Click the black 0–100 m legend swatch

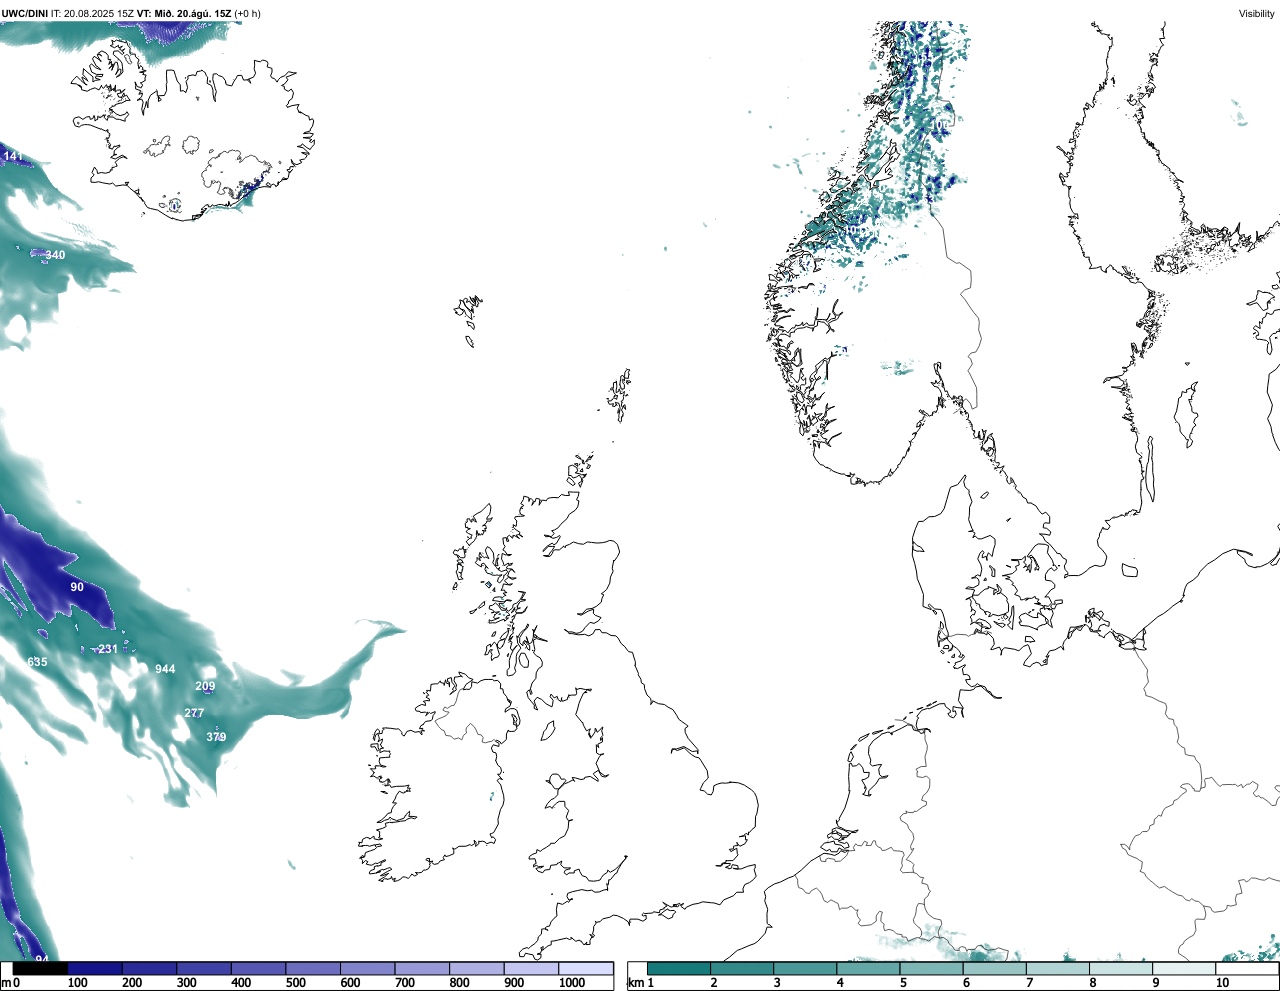[x=40, y=968]
